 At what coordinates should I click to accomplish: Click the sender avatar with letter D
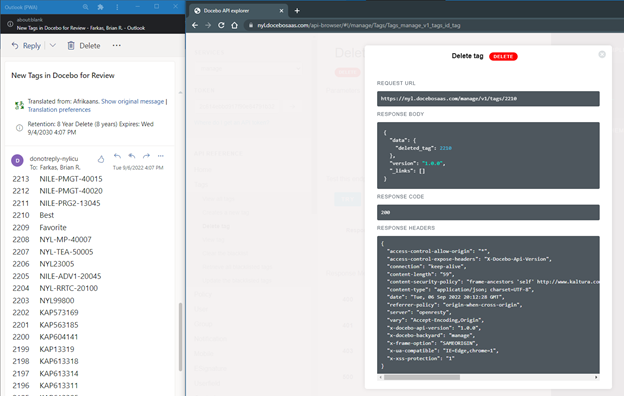(17, 160)
